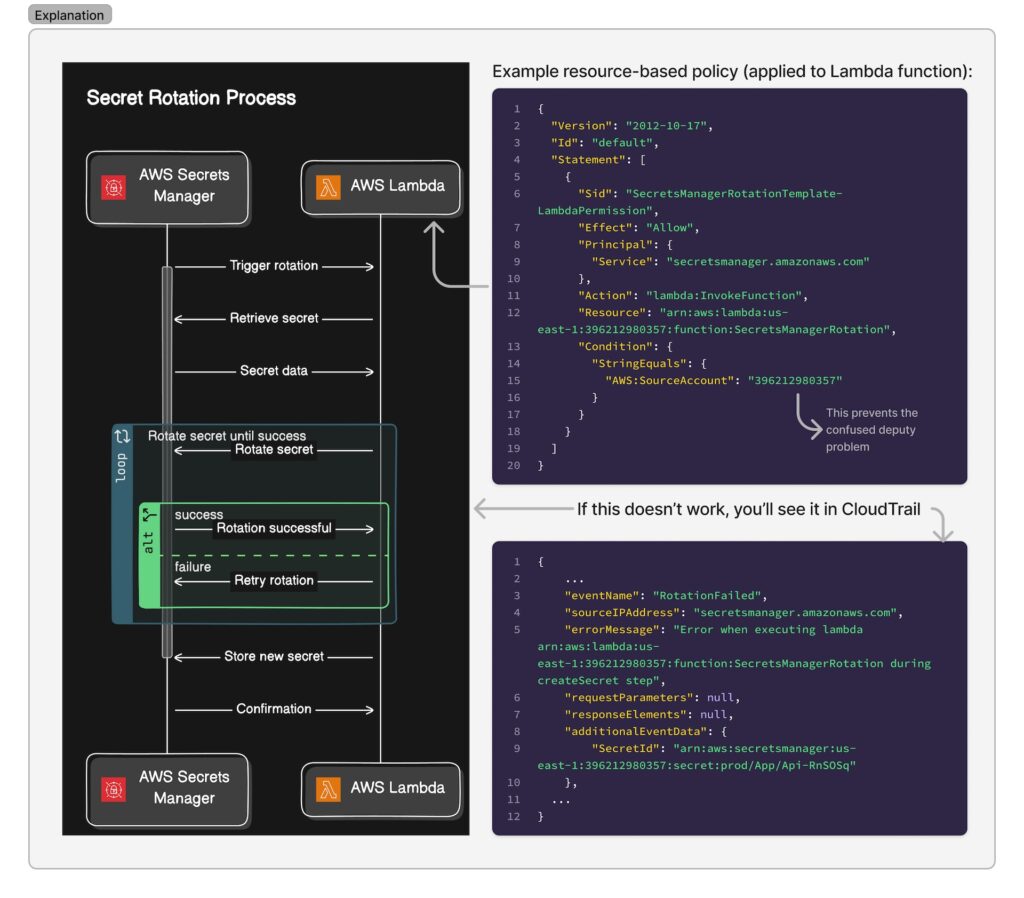Select the 'Secret data' message label
The height and width of the screenshot is (898, 1024).
pyautogui.click(x=274, y=370)
